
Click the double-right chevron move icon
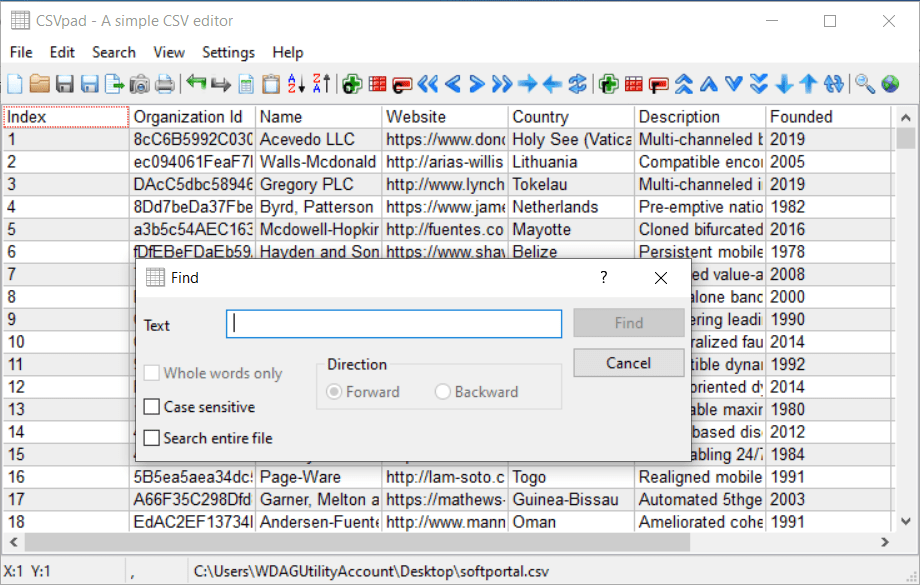(x=502, y=84)
